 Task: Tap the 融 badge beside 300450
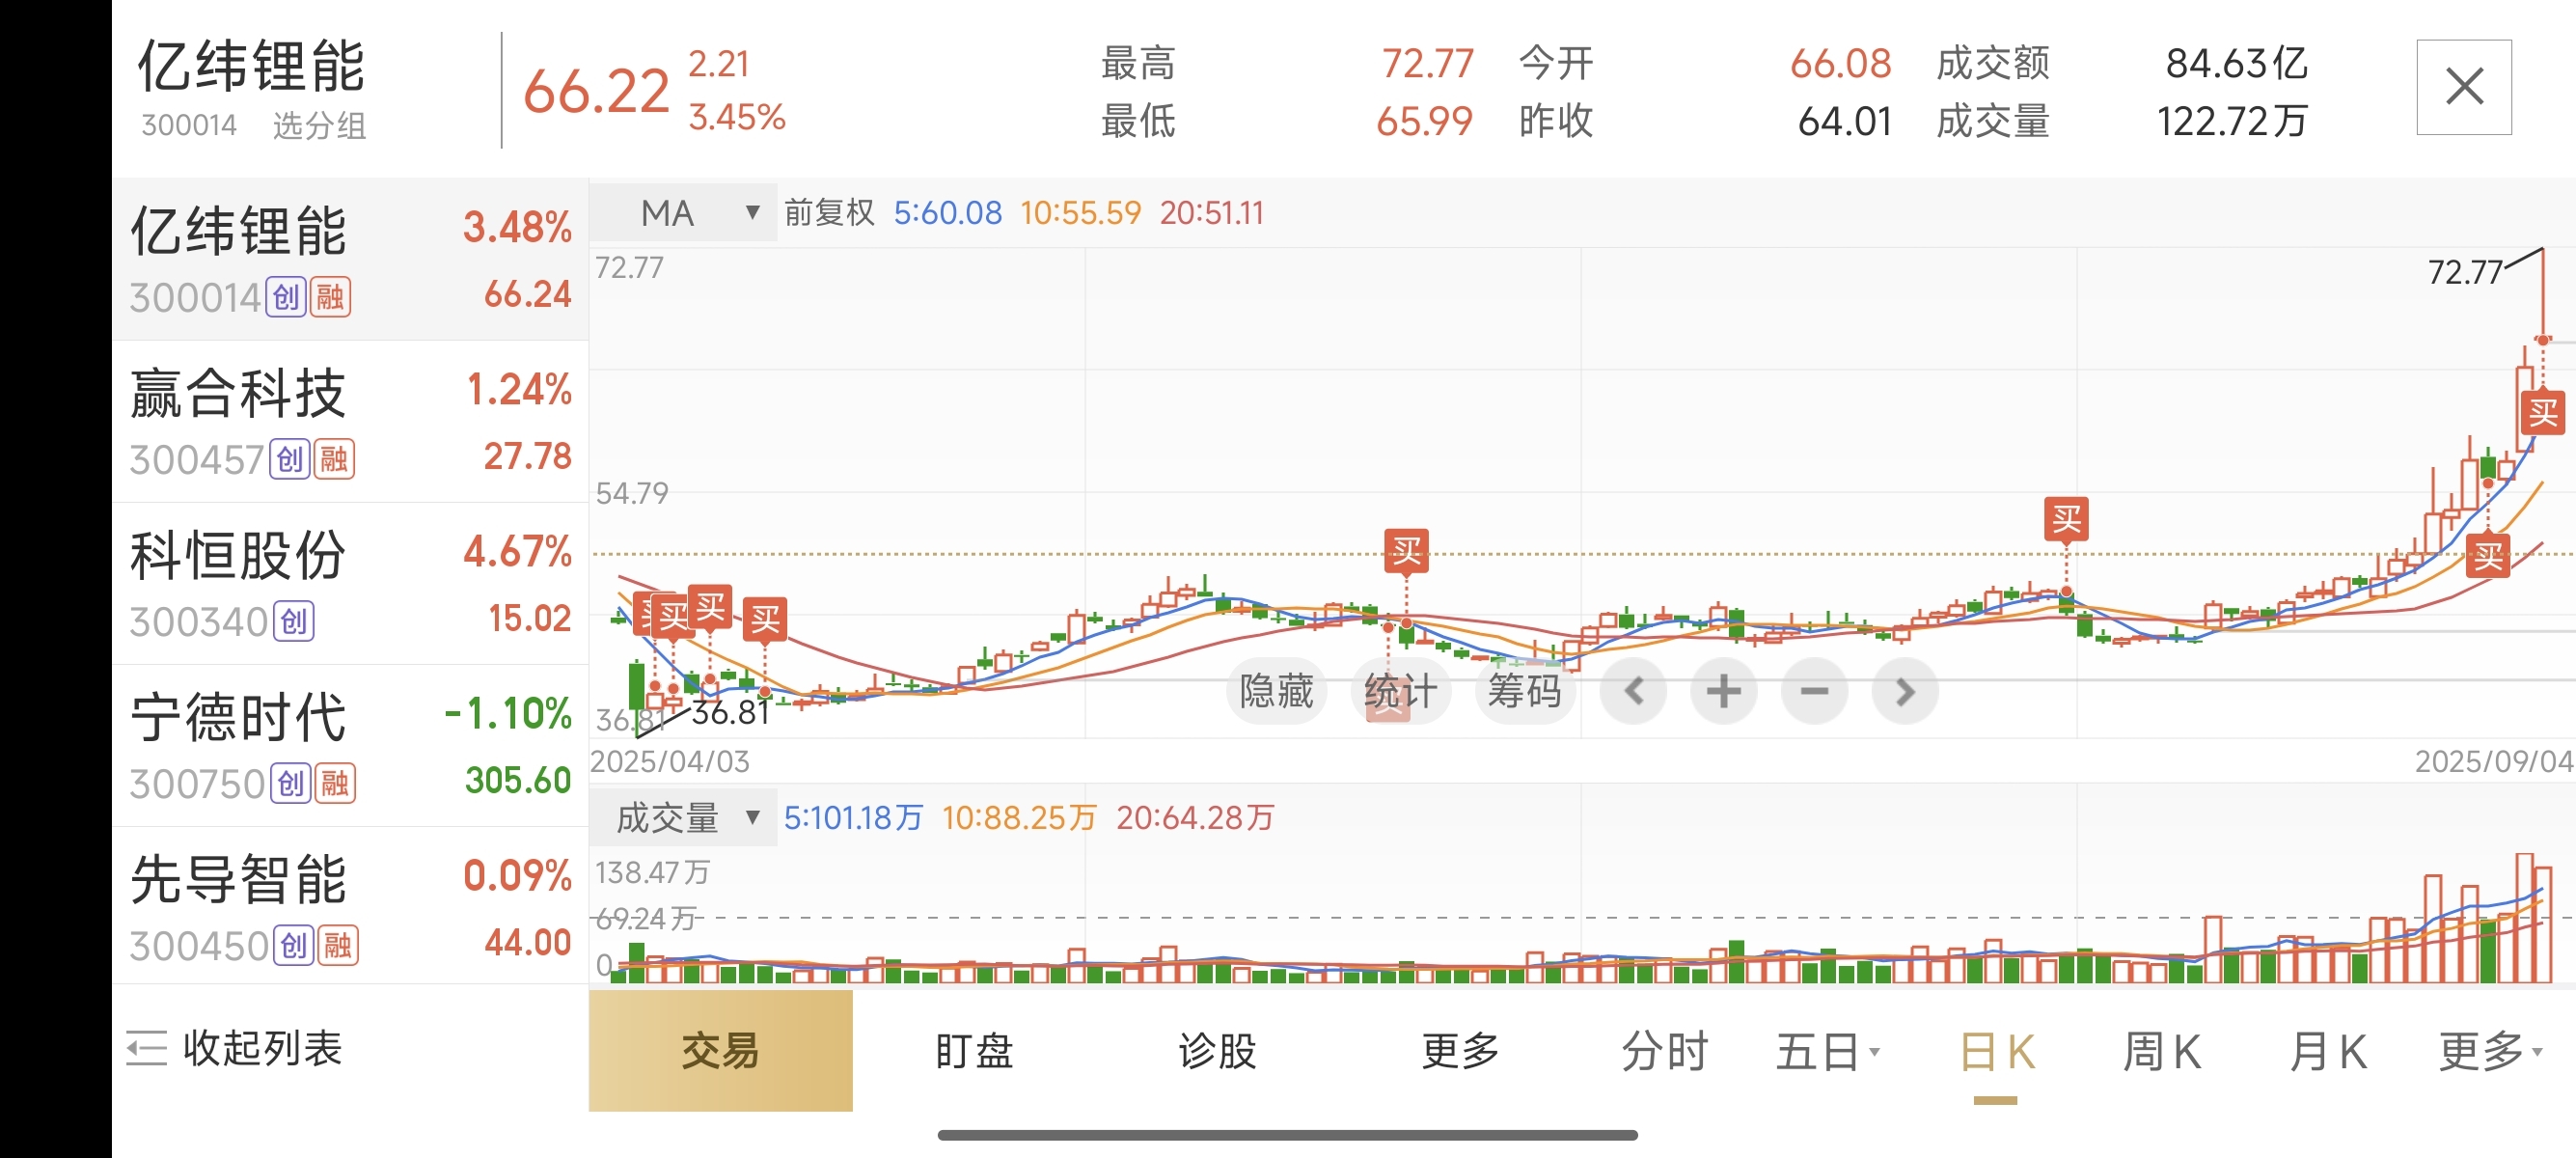click(338, 945)
